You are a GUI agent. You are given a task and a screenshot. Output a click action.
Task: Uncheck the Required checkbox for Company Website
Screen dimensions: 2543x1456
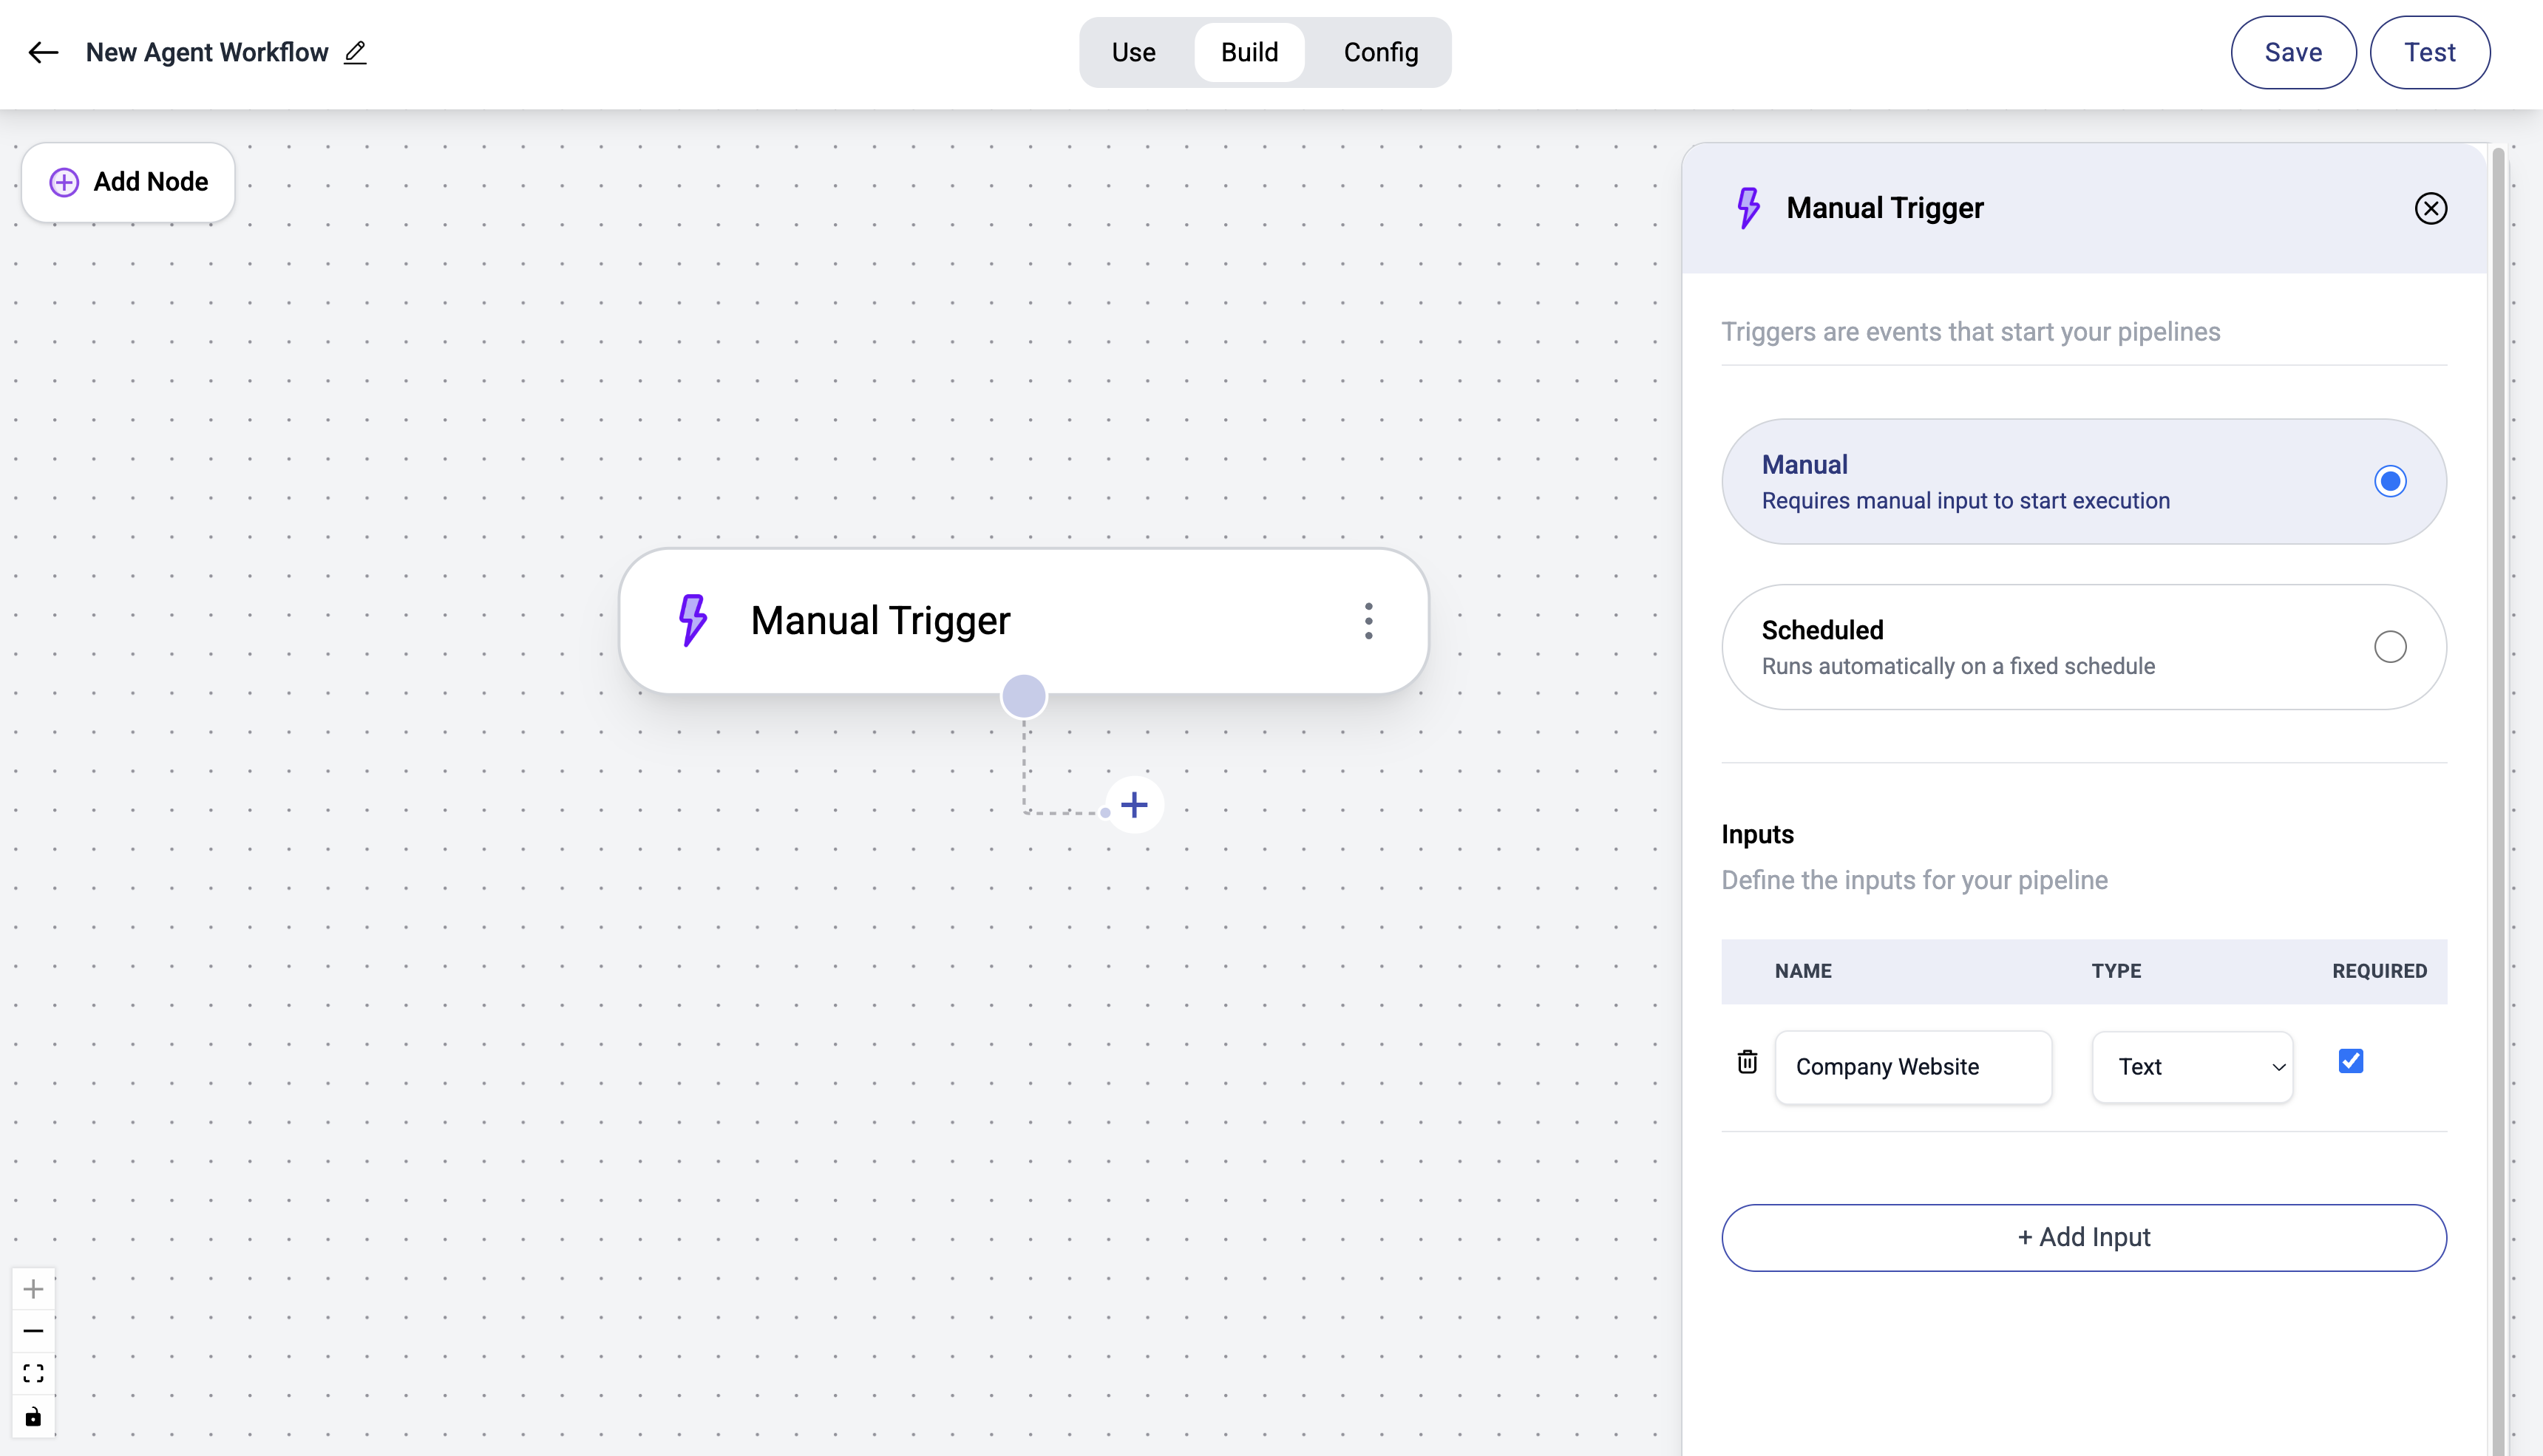(x=2352, y=1060)
